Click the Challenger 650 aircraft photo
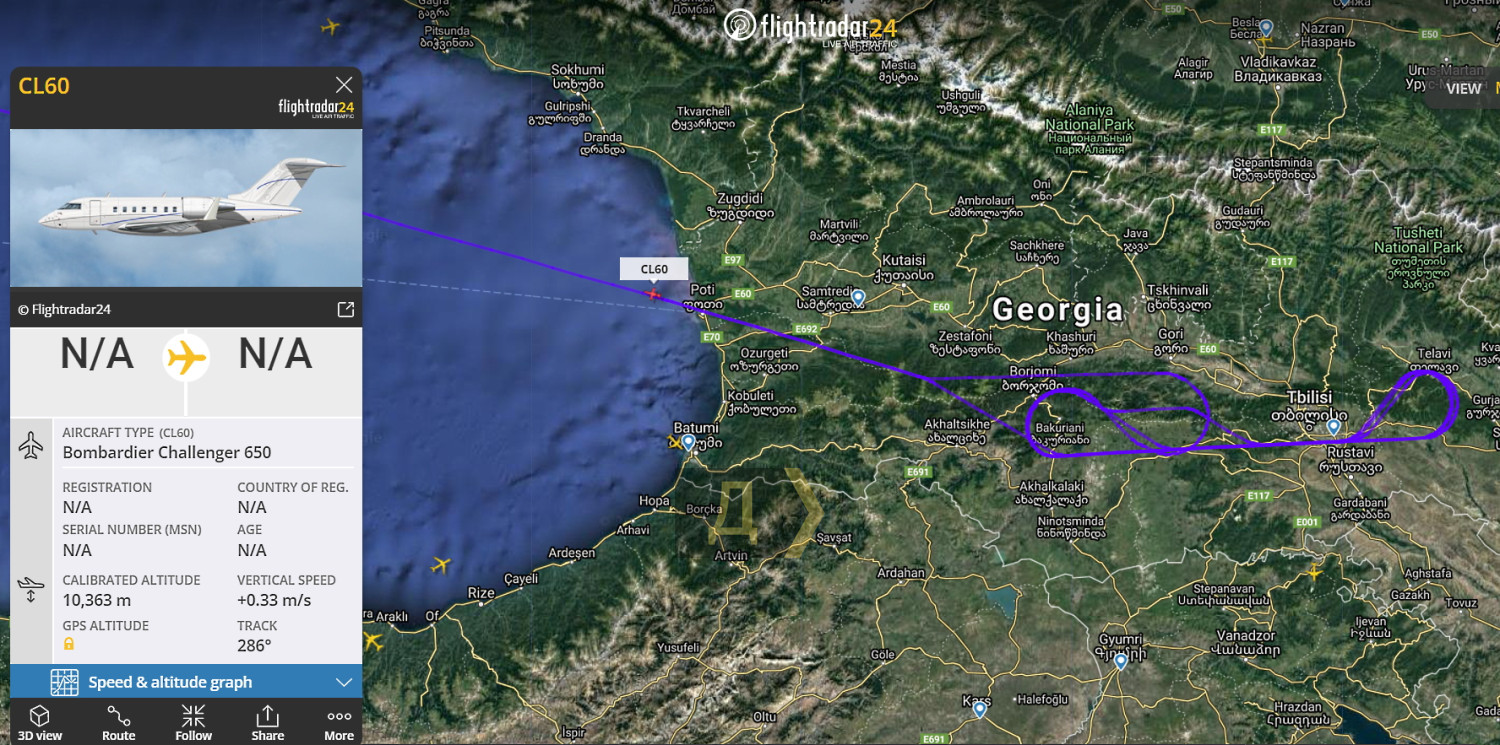The image size is (1500, 745). (186, 208)
